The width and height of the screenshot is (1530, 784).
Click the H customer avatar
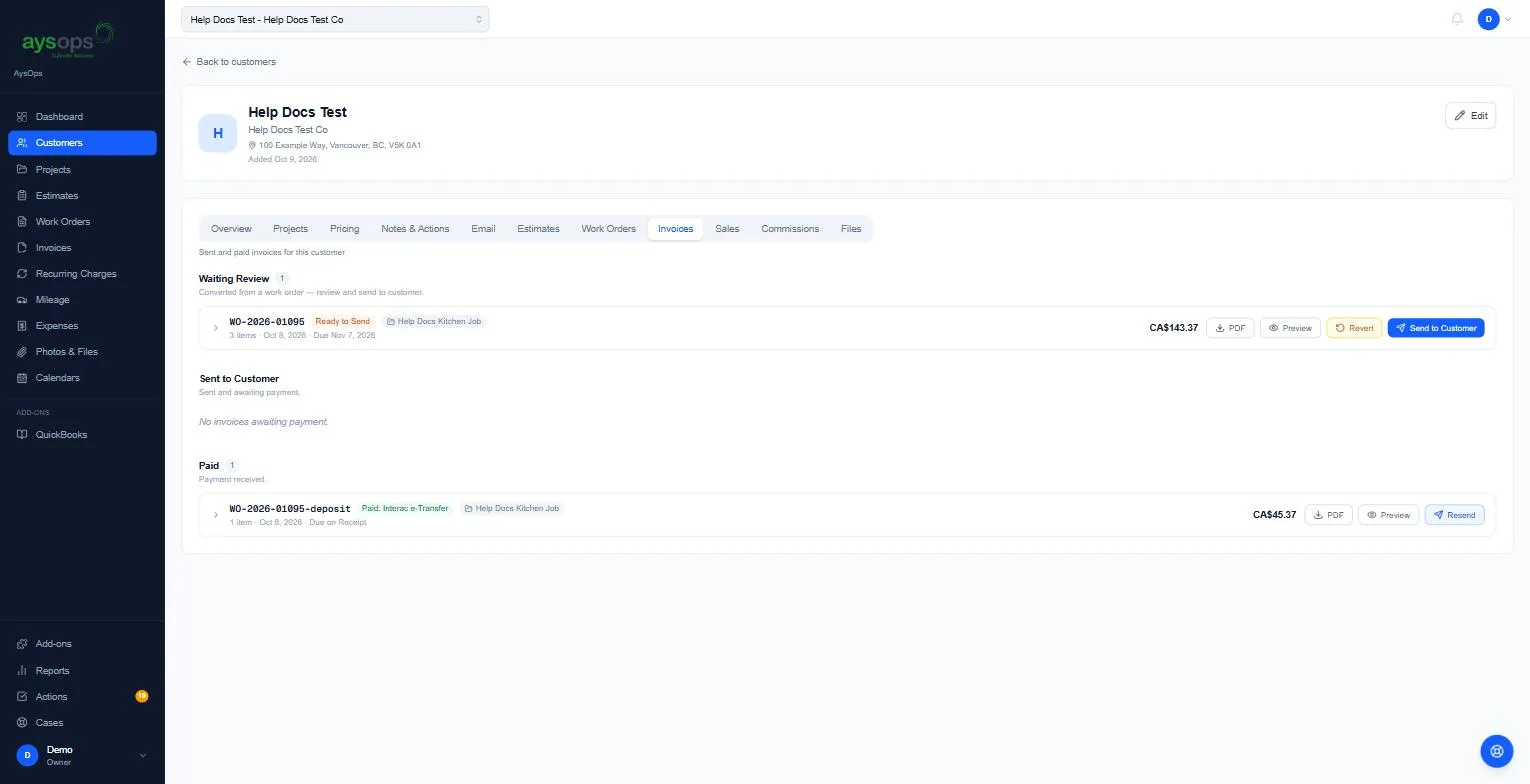tap(218, 133)
